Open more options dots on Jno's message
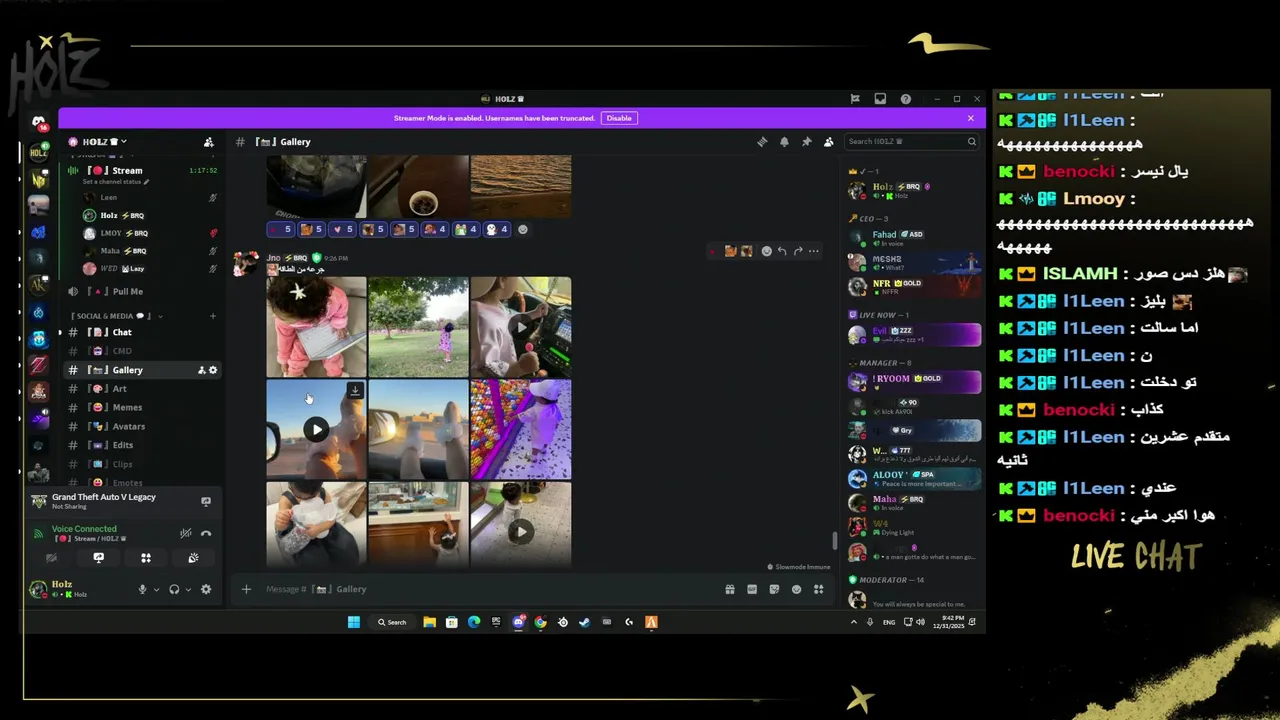This screenshot has width=1280, height=720. [x=814, y=251]
